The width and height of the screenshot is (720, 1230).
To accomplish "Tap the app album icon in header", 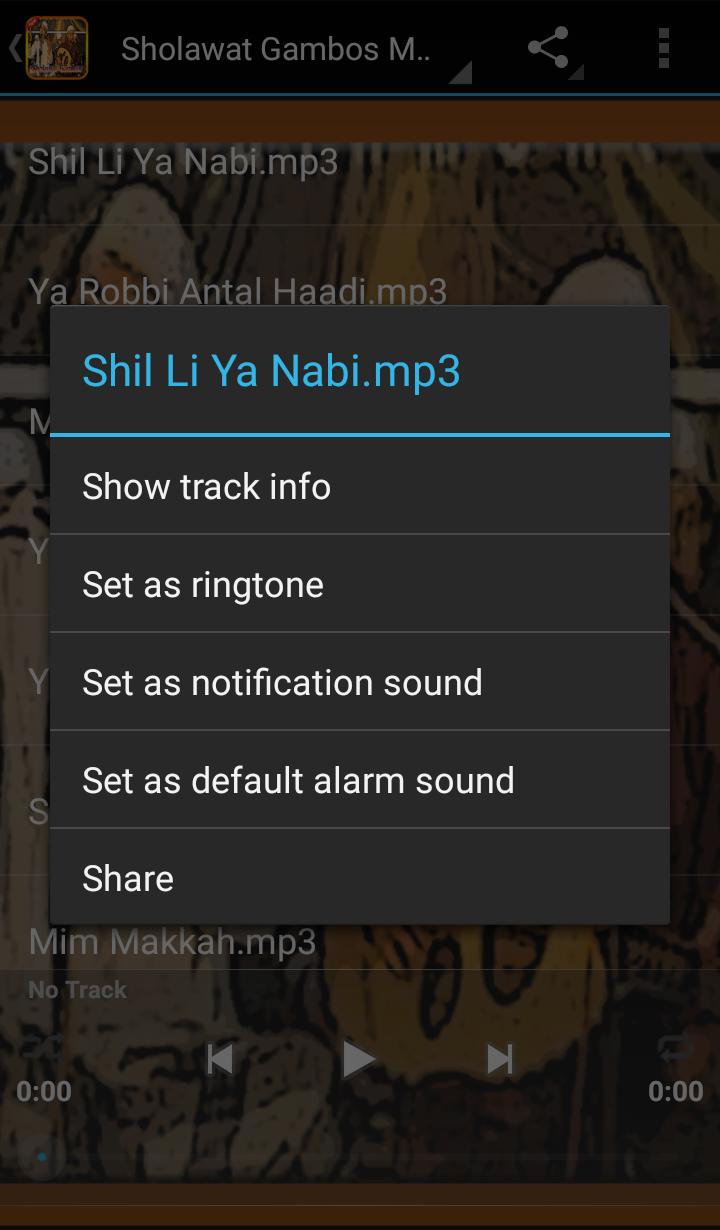I will [56, 48].
